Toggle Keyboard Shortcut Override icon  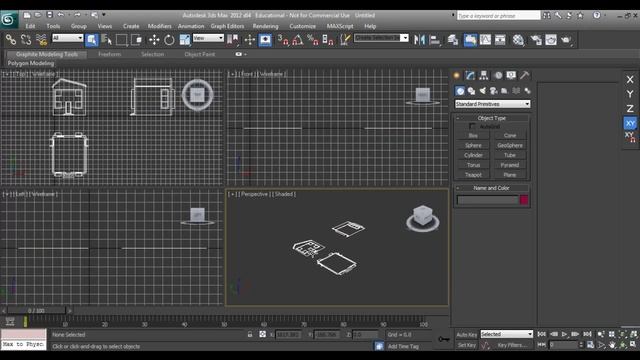click(265, 40)
